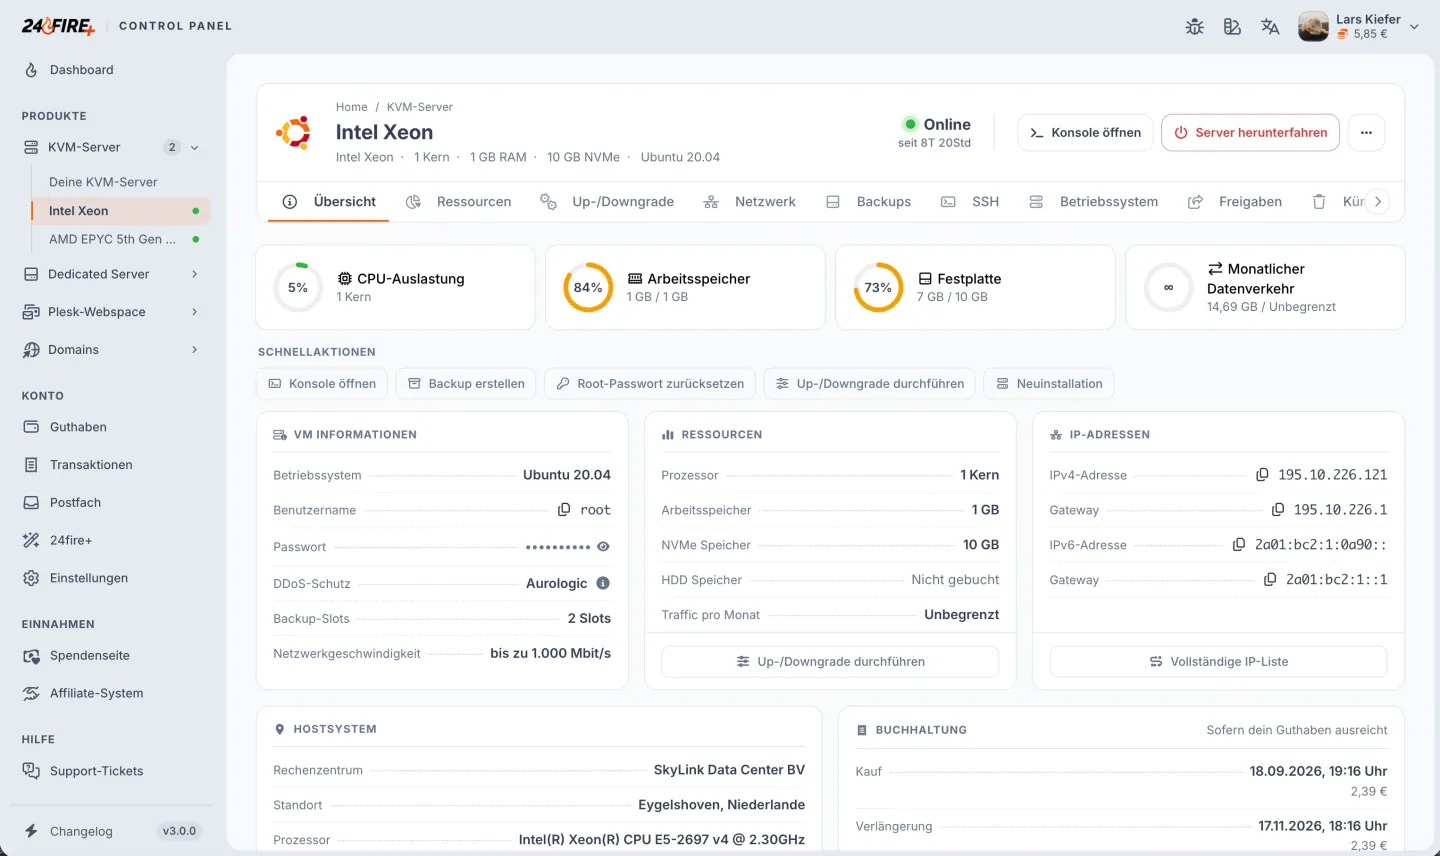Click Root-Passwort zurücksetzen
This screenshot has height=856, width=1440.
pos(650,384)
